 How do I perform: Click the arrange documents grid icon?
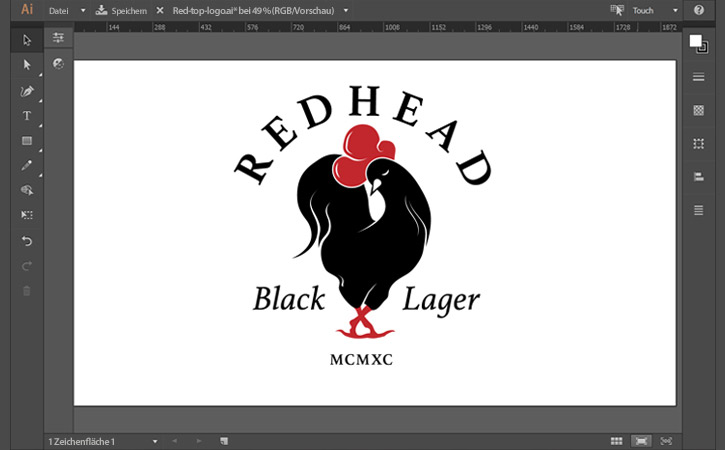point(616,441)
